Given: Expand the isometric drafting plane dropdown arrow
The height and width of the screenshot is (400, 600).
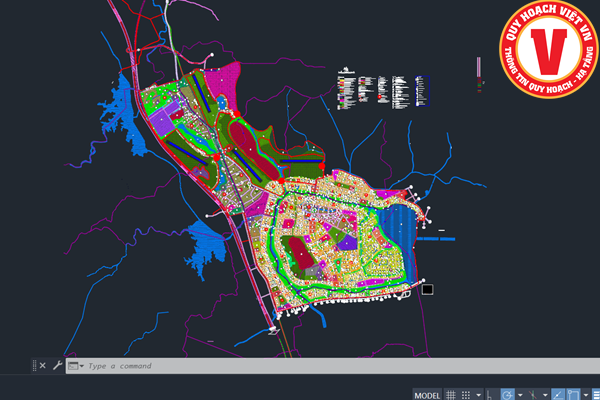Looking at the screenshot, I should click(547, 394).
